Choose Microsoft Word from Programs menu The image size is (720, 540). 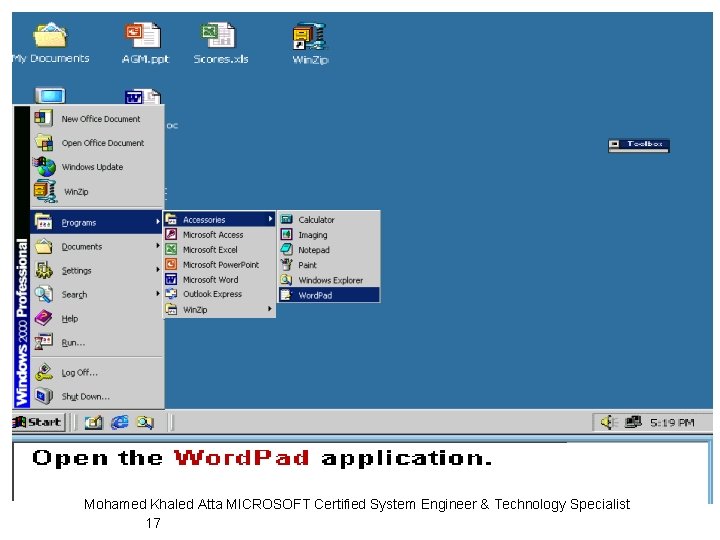pyautogui.click(x=219, y=279)
